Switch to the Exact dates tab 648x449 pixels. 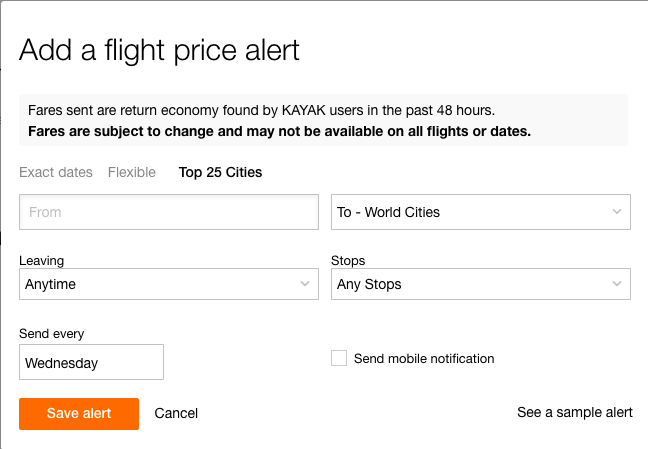click(x=56, y=172)
